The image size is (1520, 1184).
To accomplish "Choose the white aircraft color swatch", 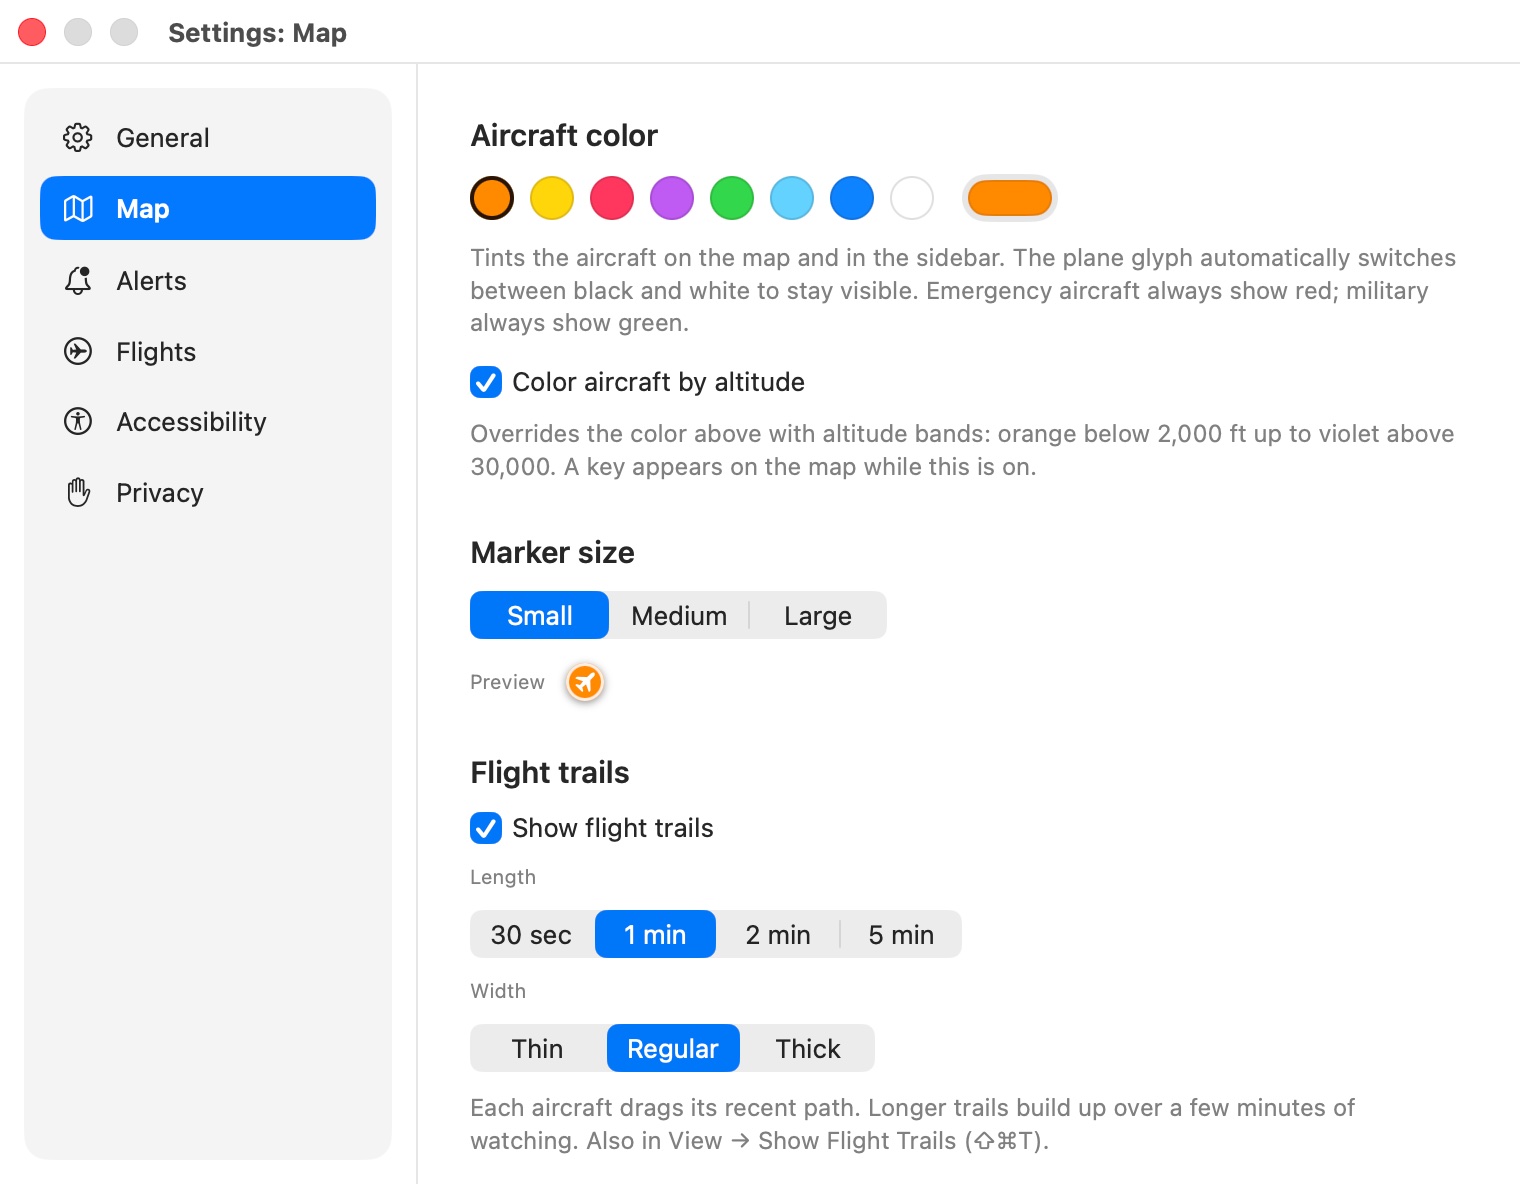I will point(912,198).
